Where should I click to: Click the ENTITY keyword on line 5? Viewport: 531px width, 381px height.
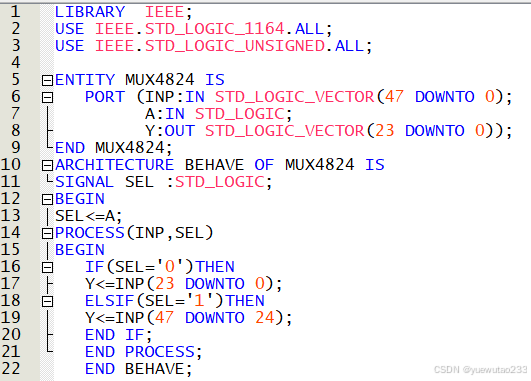(x=85, y=80)
